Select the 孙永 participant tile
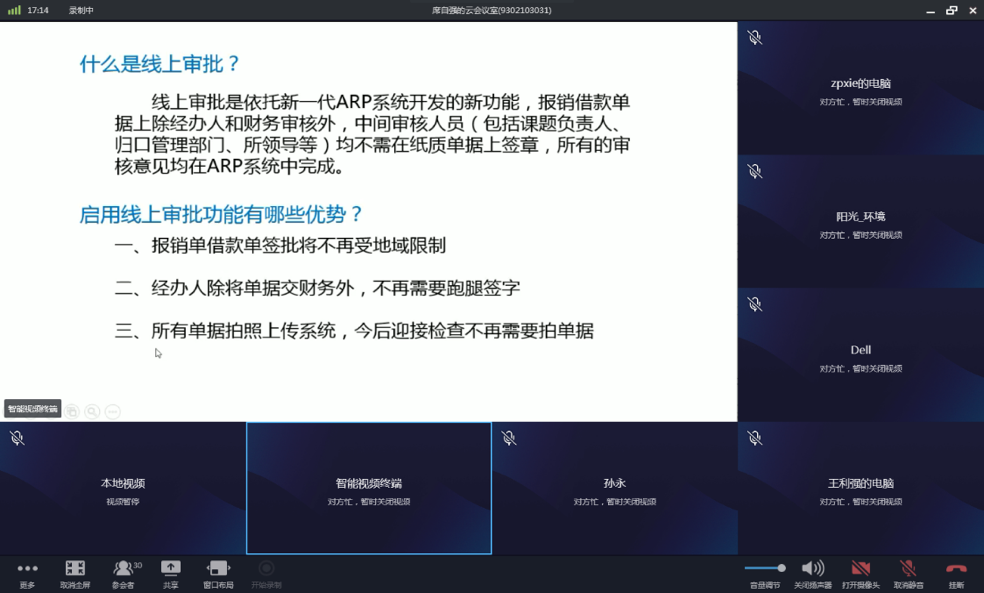The width and height of the screenshot is (984, 593). (x=614, y=488)
